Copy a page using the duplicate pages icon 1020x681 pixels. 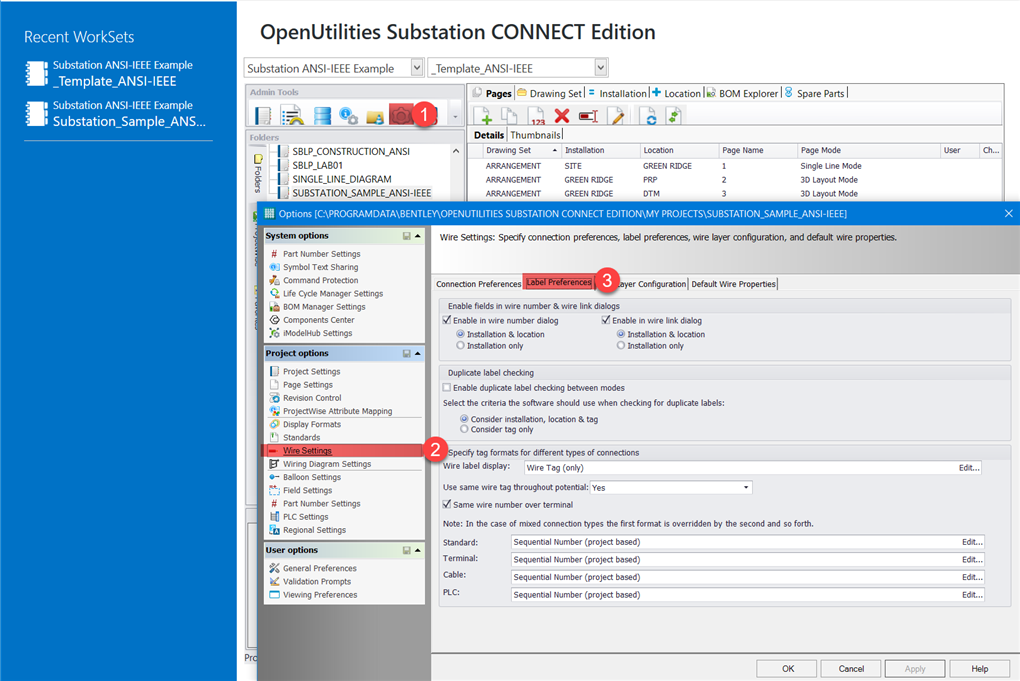click(x=510, y=117)
